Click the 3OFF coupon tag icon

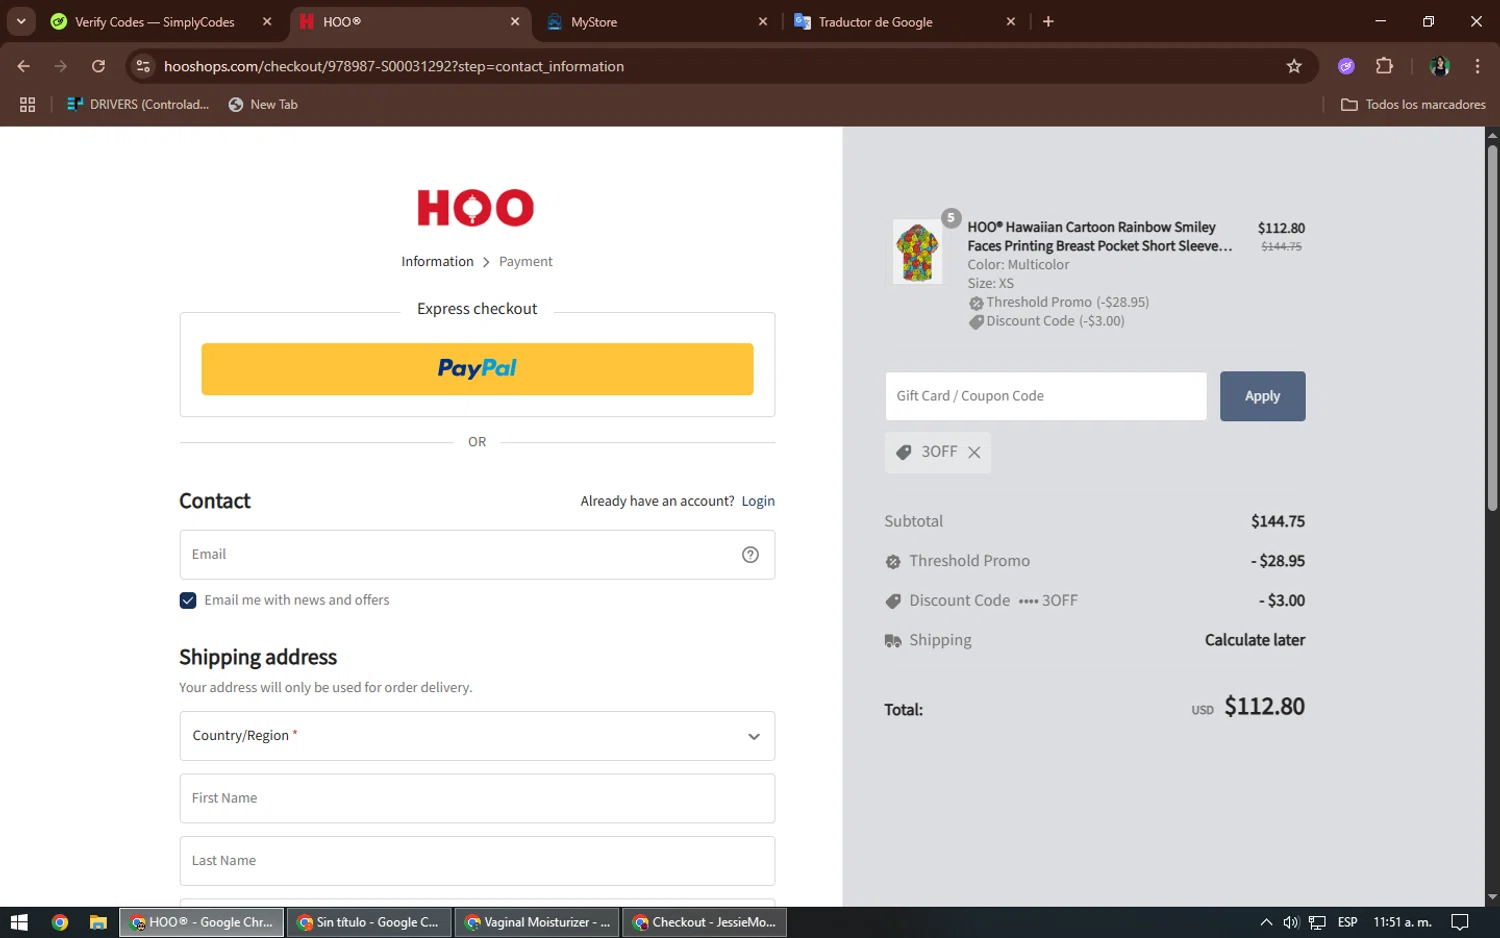coord(904,453)
